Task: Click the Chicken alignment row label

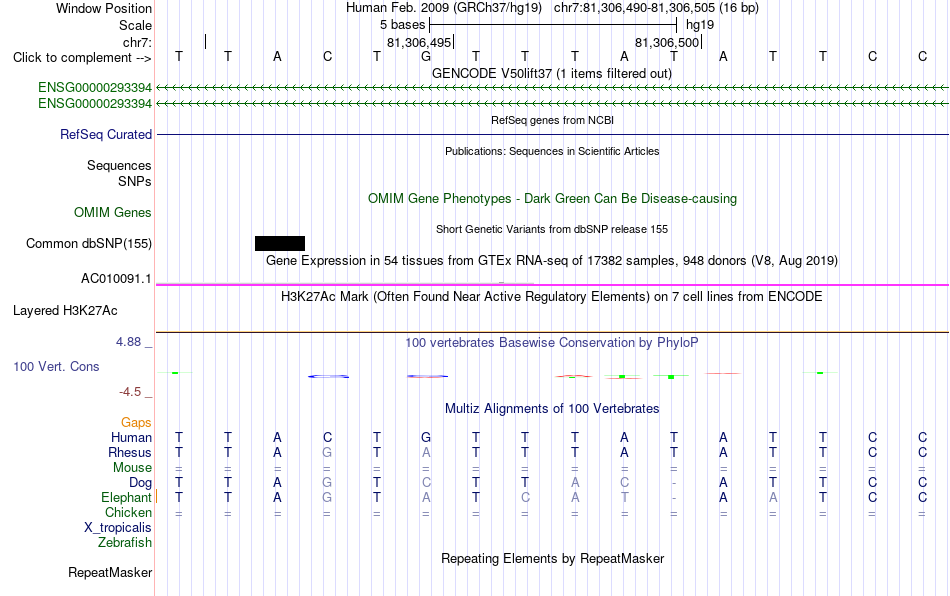Action: [128, 512]
